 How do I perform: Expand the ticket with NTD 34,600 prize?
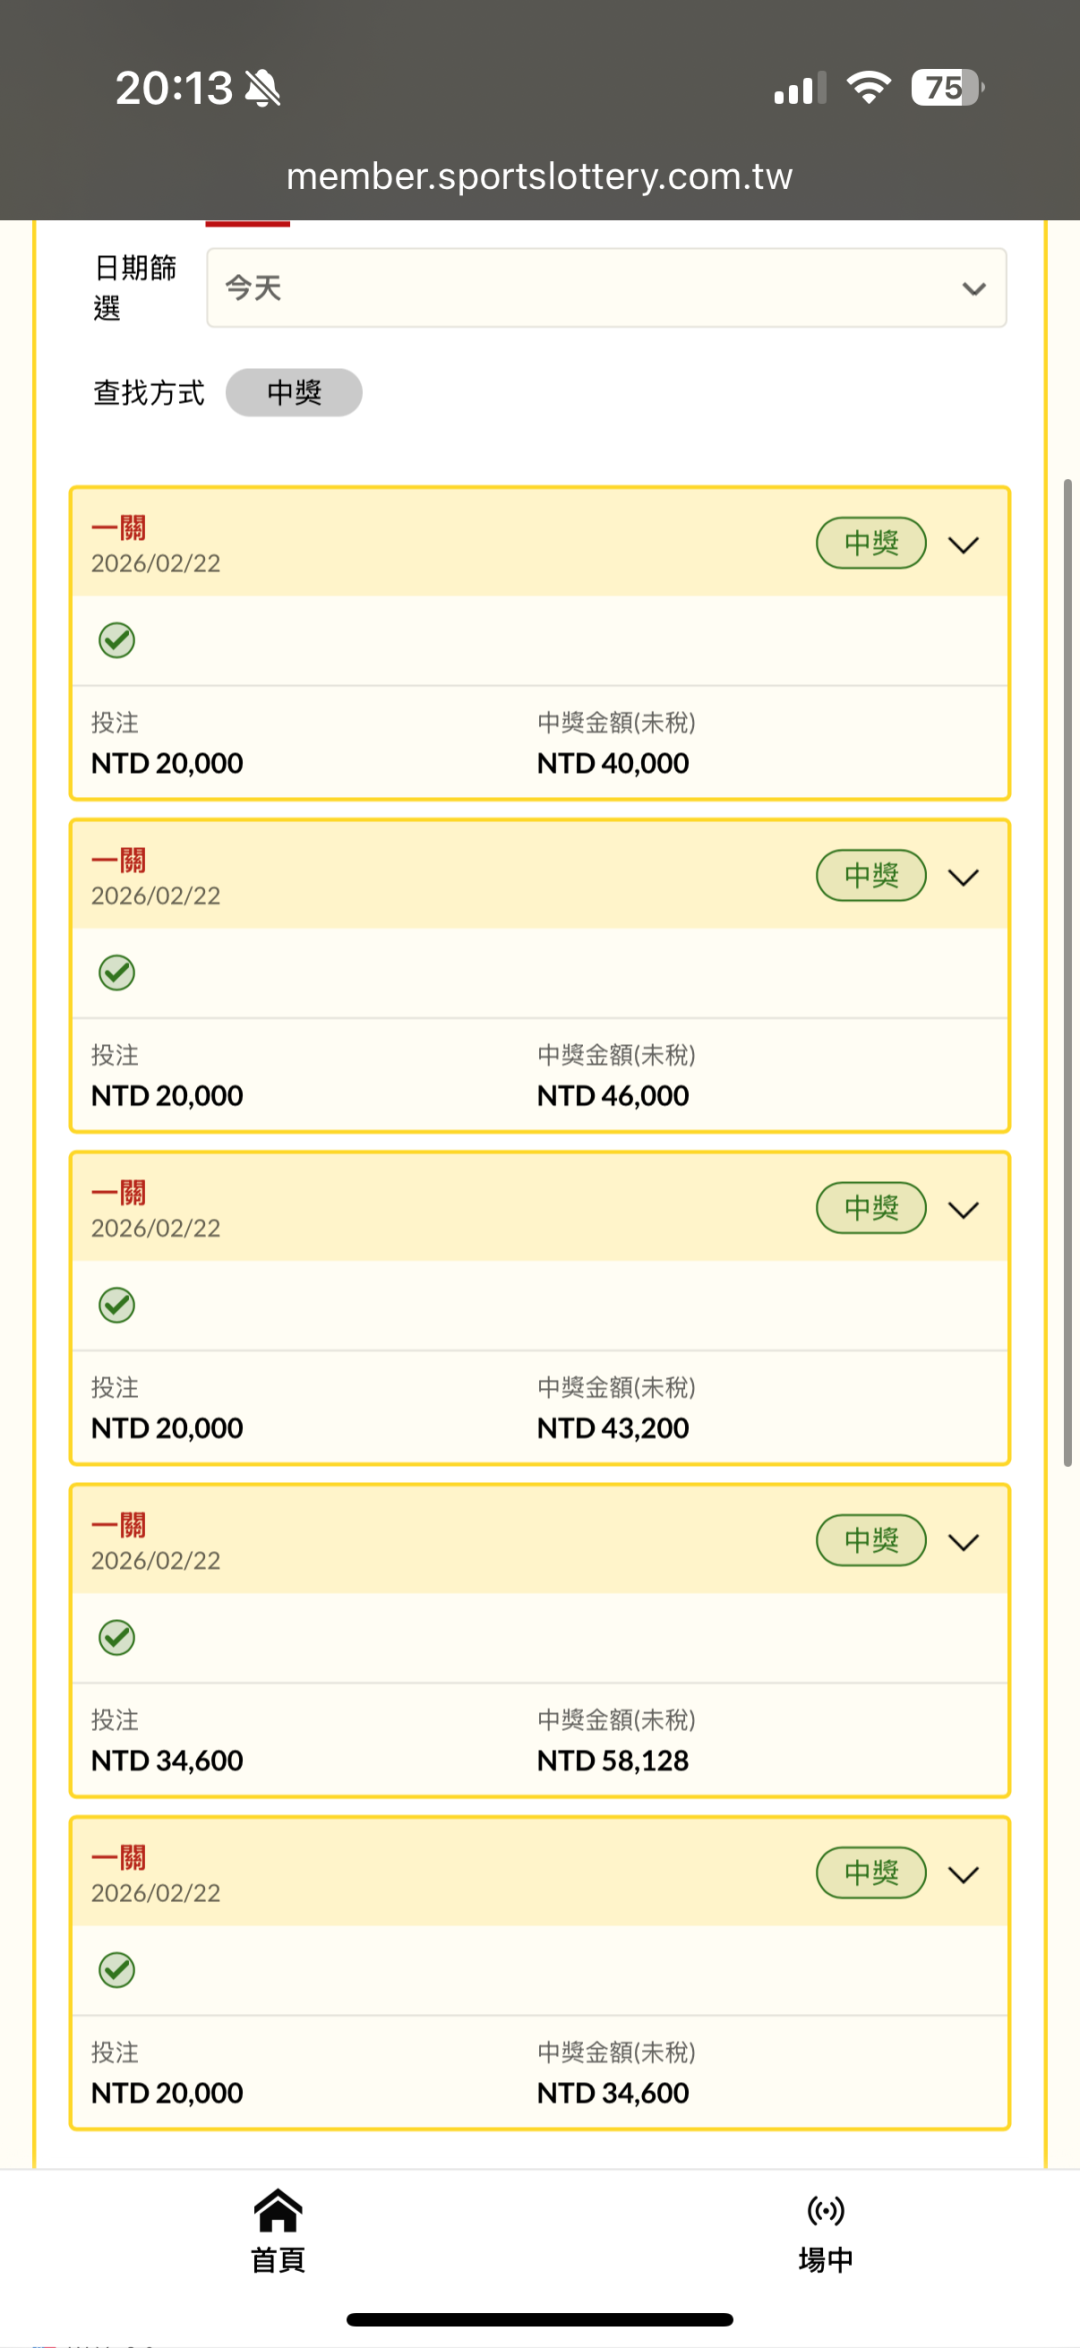[963, 1875]
